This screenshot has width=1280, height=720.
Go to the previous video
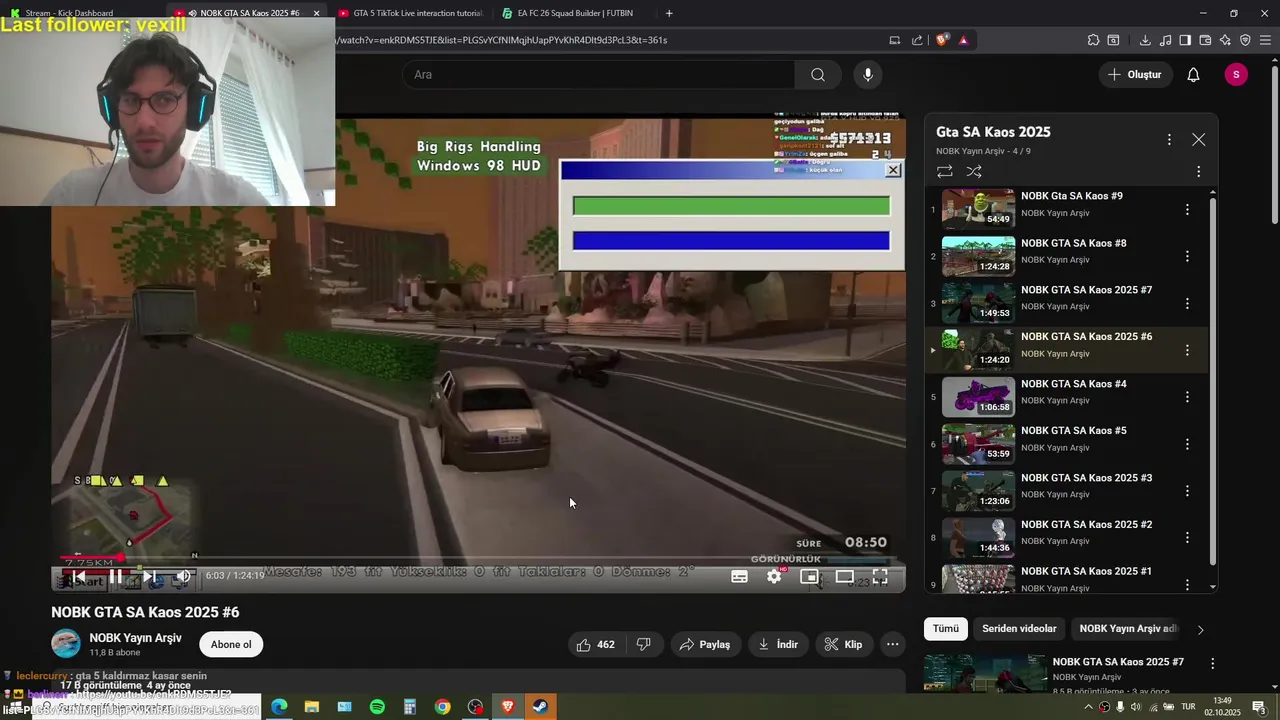(x=79, y=576)
